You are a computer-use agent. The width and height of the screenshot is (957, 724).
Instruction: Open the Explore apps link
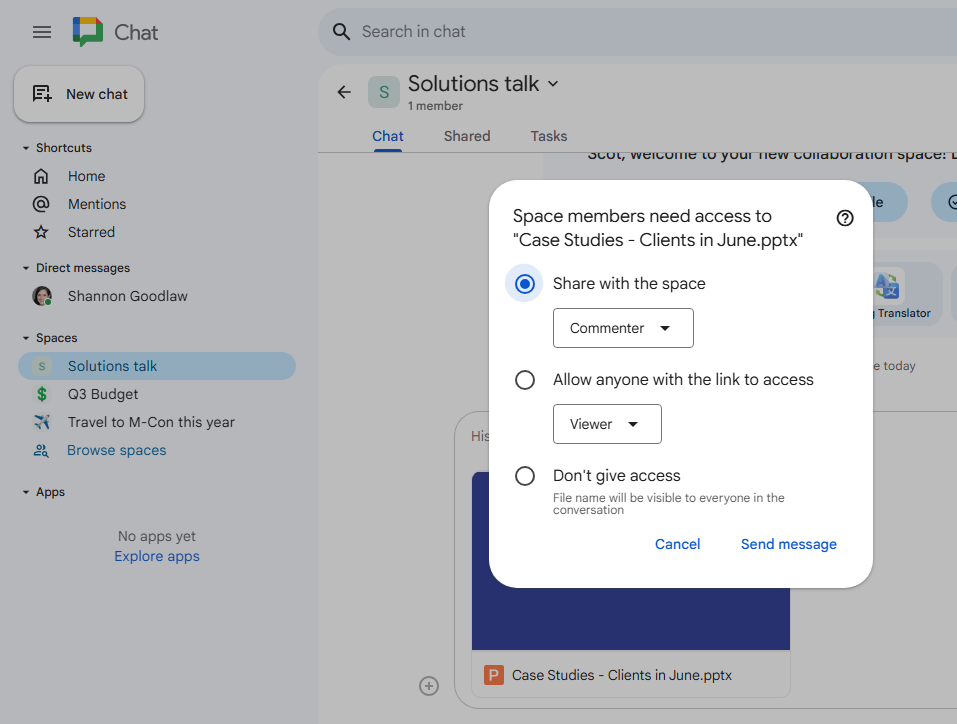(x=157, y=556)
